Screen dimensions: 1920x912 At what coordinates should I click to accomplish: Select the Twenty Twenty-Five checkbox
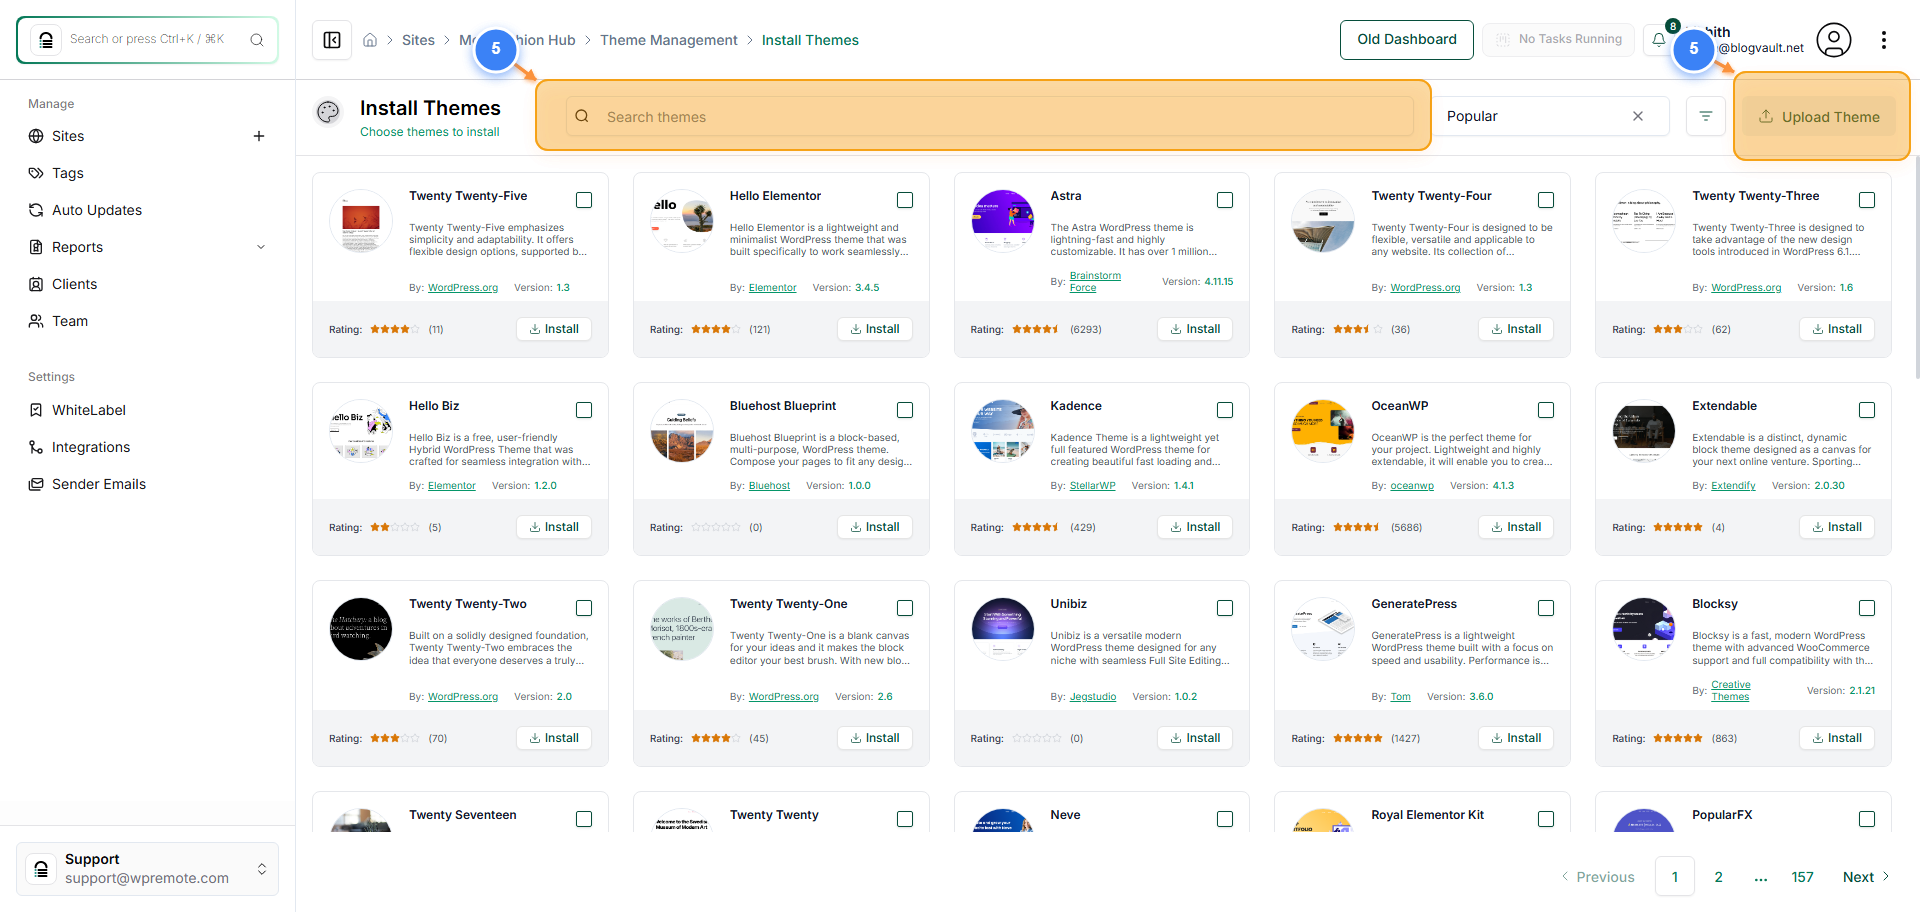coord(584,200)
